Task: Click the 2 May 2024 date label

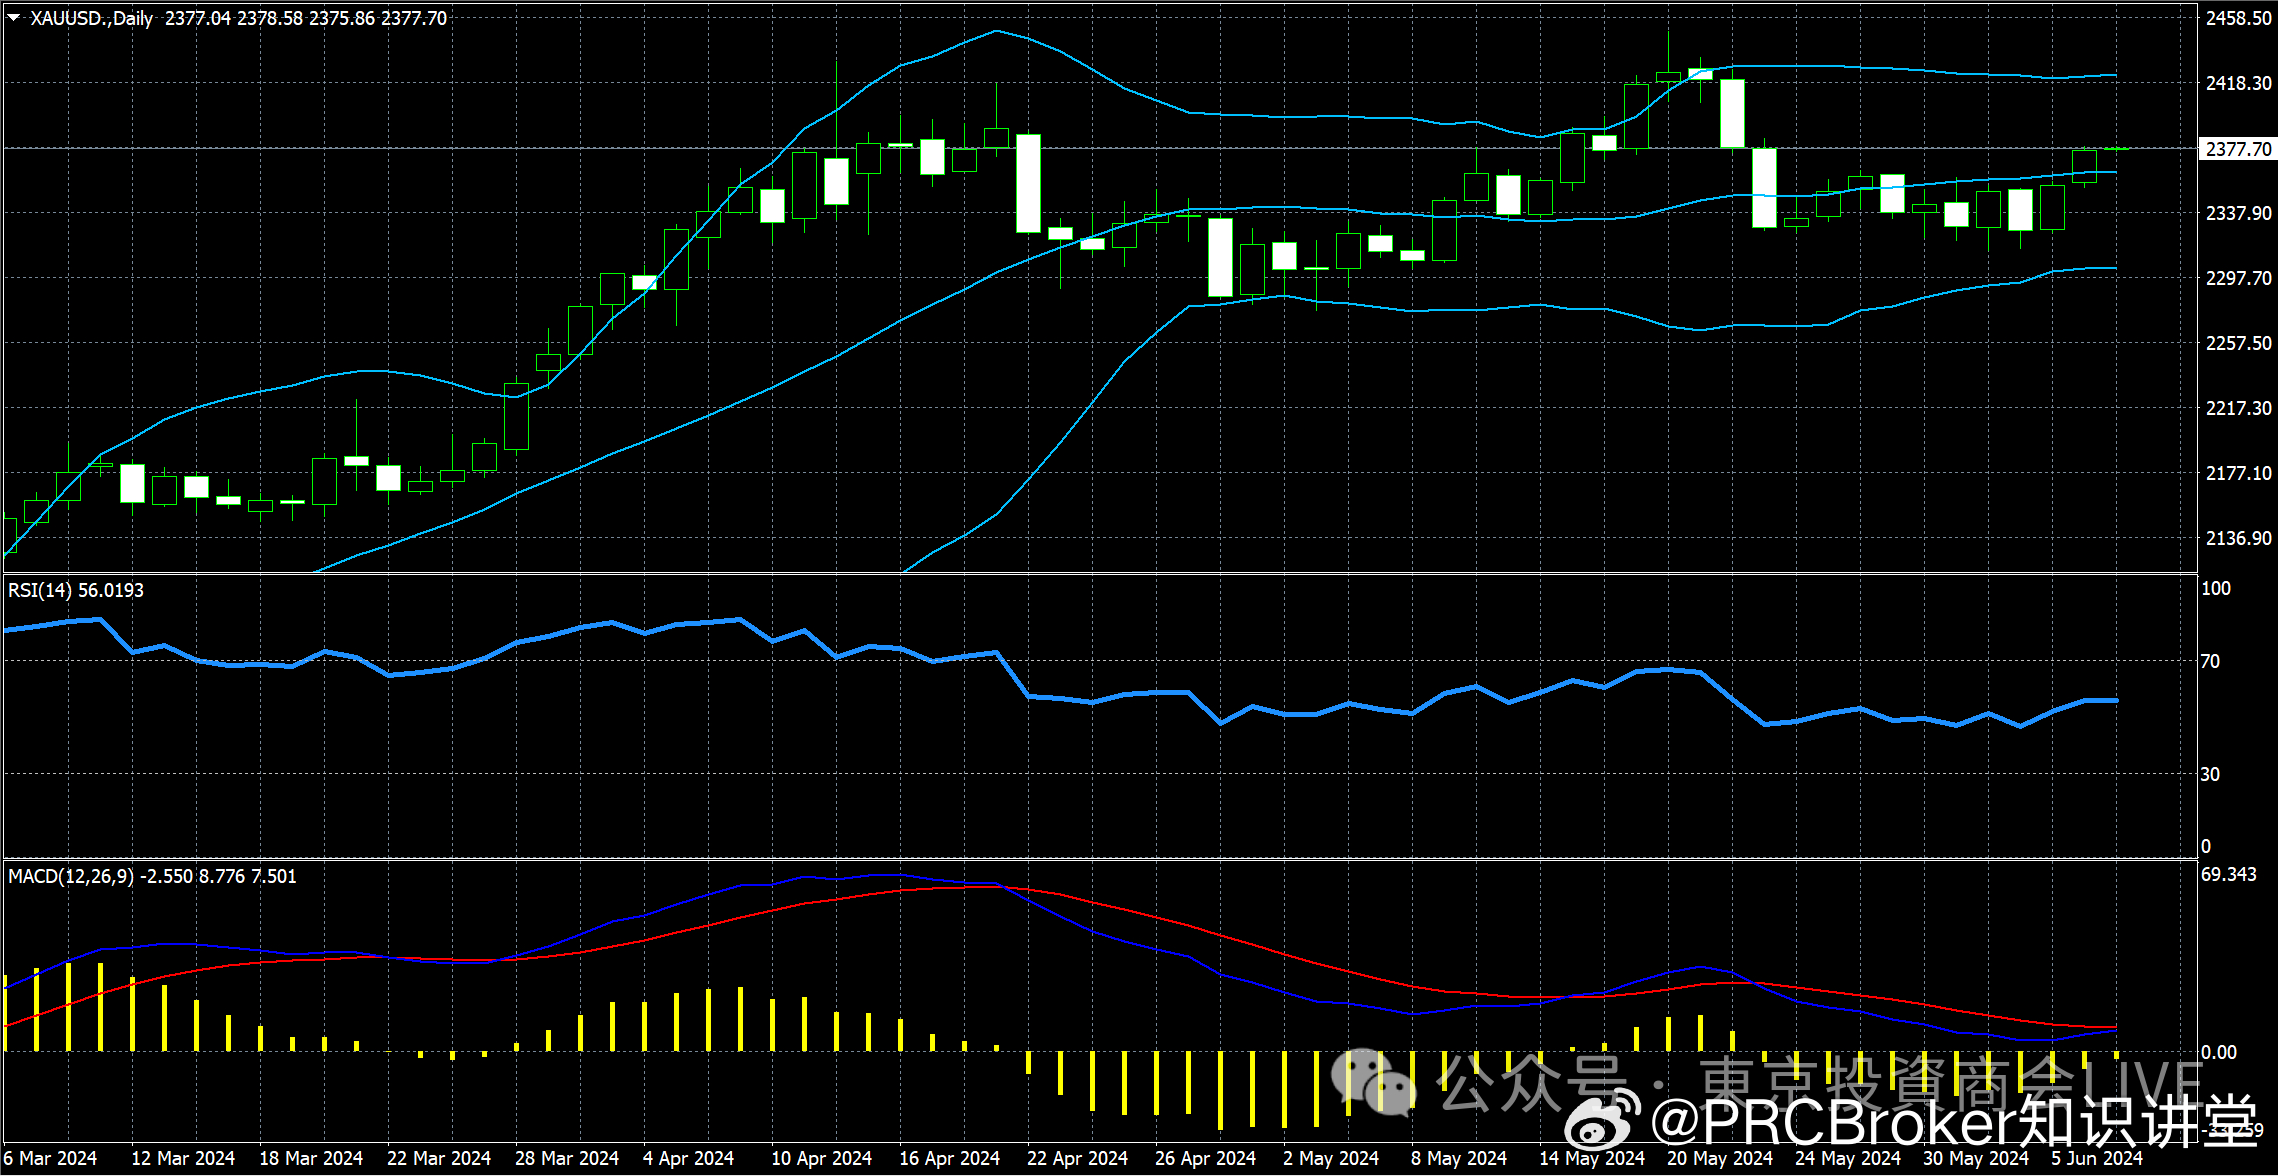Action: pos(1331,1158)
